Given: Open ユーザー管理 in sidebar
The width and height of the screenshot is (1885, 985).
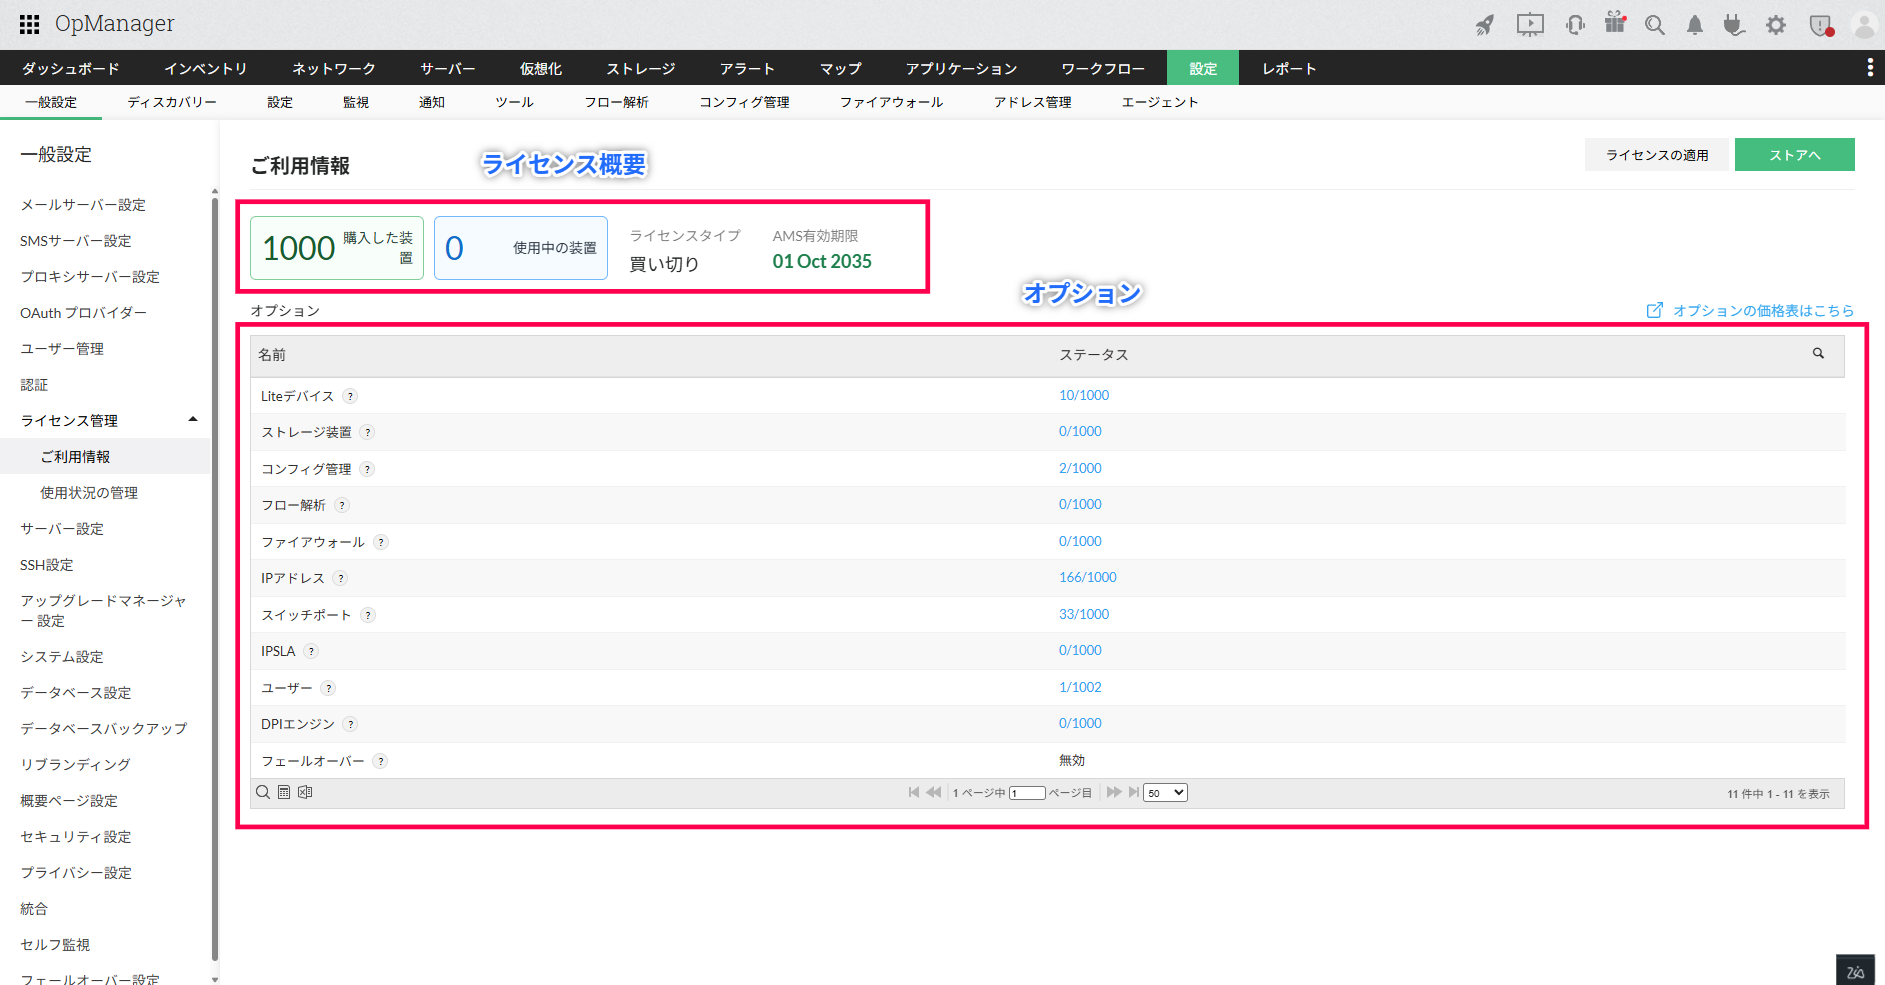Looking at the screenshot, I should [x=62, y=349].
